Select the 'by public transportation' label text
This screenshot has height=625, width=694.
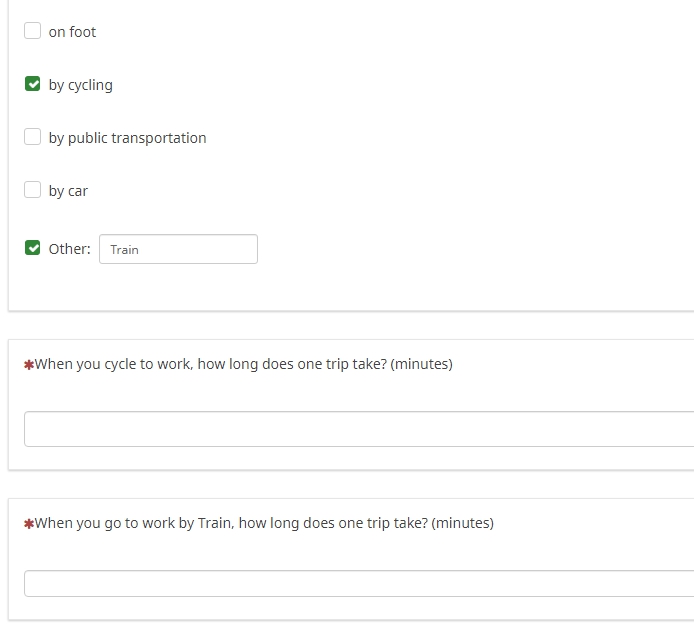click(127, 138)
